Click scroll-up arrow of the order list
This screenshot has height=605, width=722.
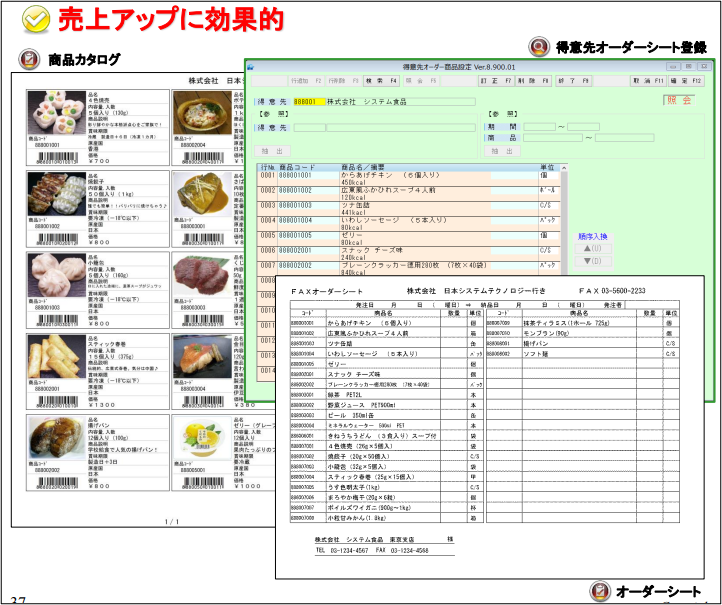[564, 168]
